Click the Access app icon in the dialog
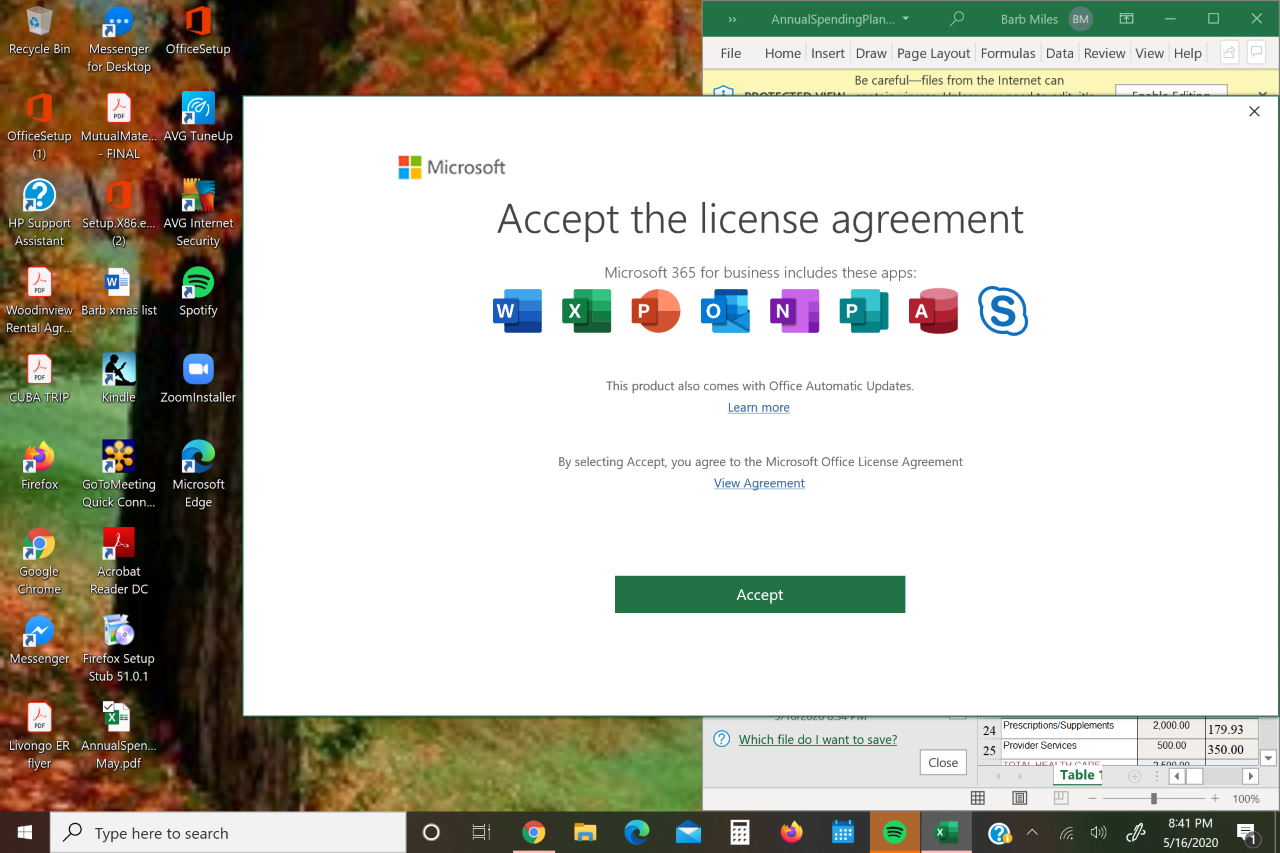 click(x=933, y=311)
